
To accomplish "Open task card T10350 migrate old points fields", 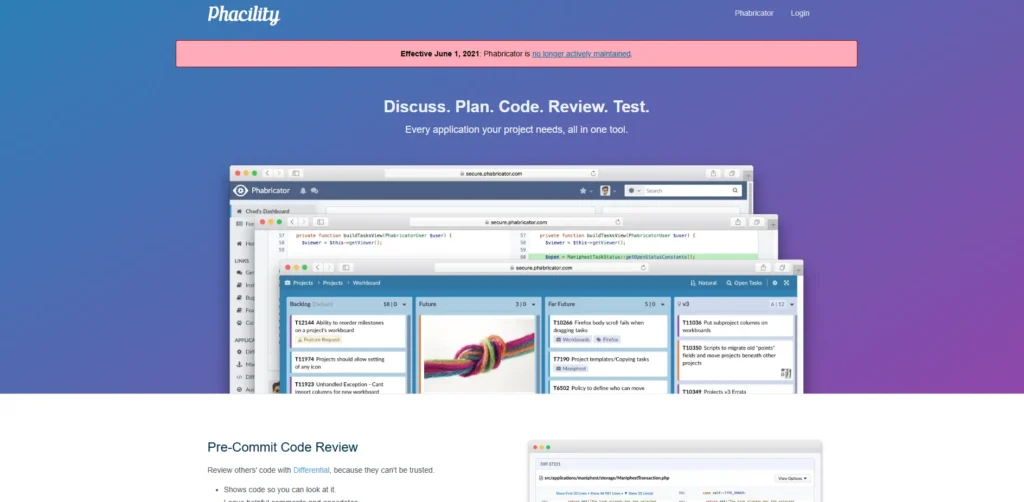I will pos(736,360).
